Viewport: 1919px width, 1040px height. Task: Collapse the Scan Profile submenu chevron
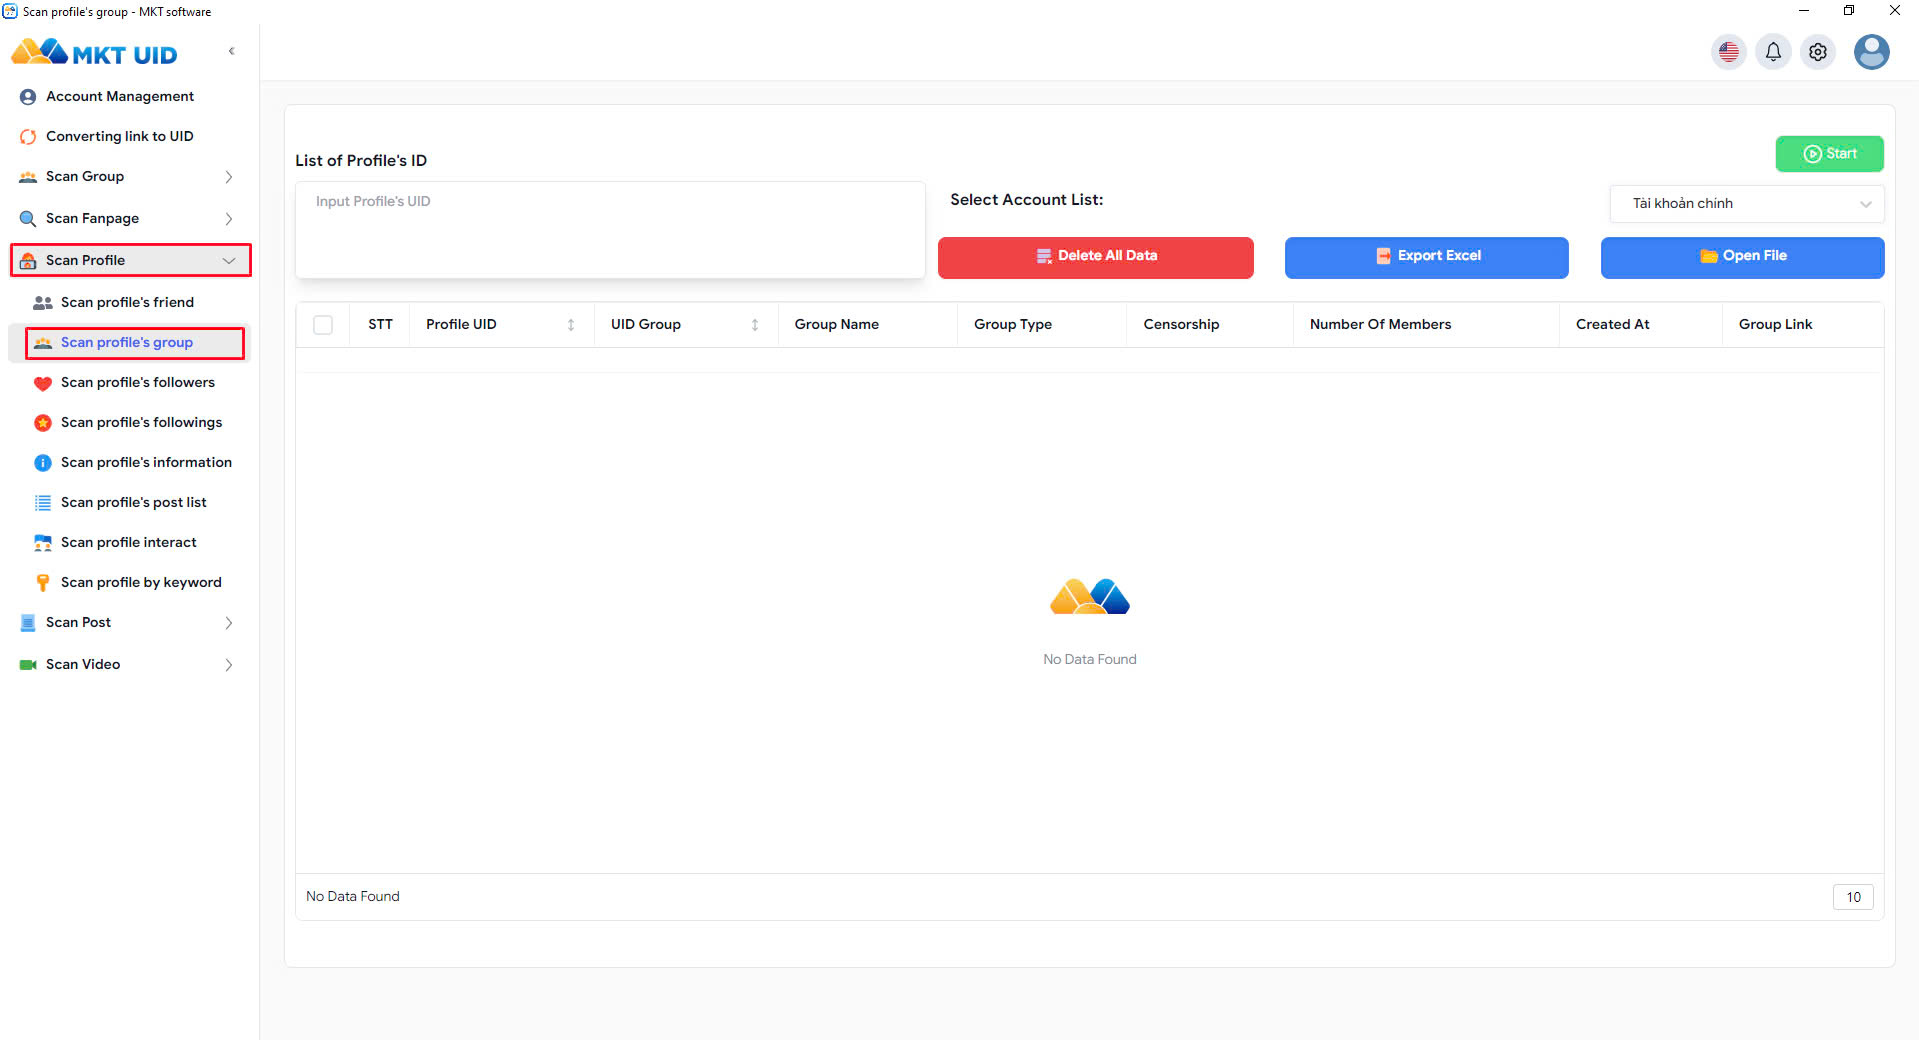coord(229,261)
